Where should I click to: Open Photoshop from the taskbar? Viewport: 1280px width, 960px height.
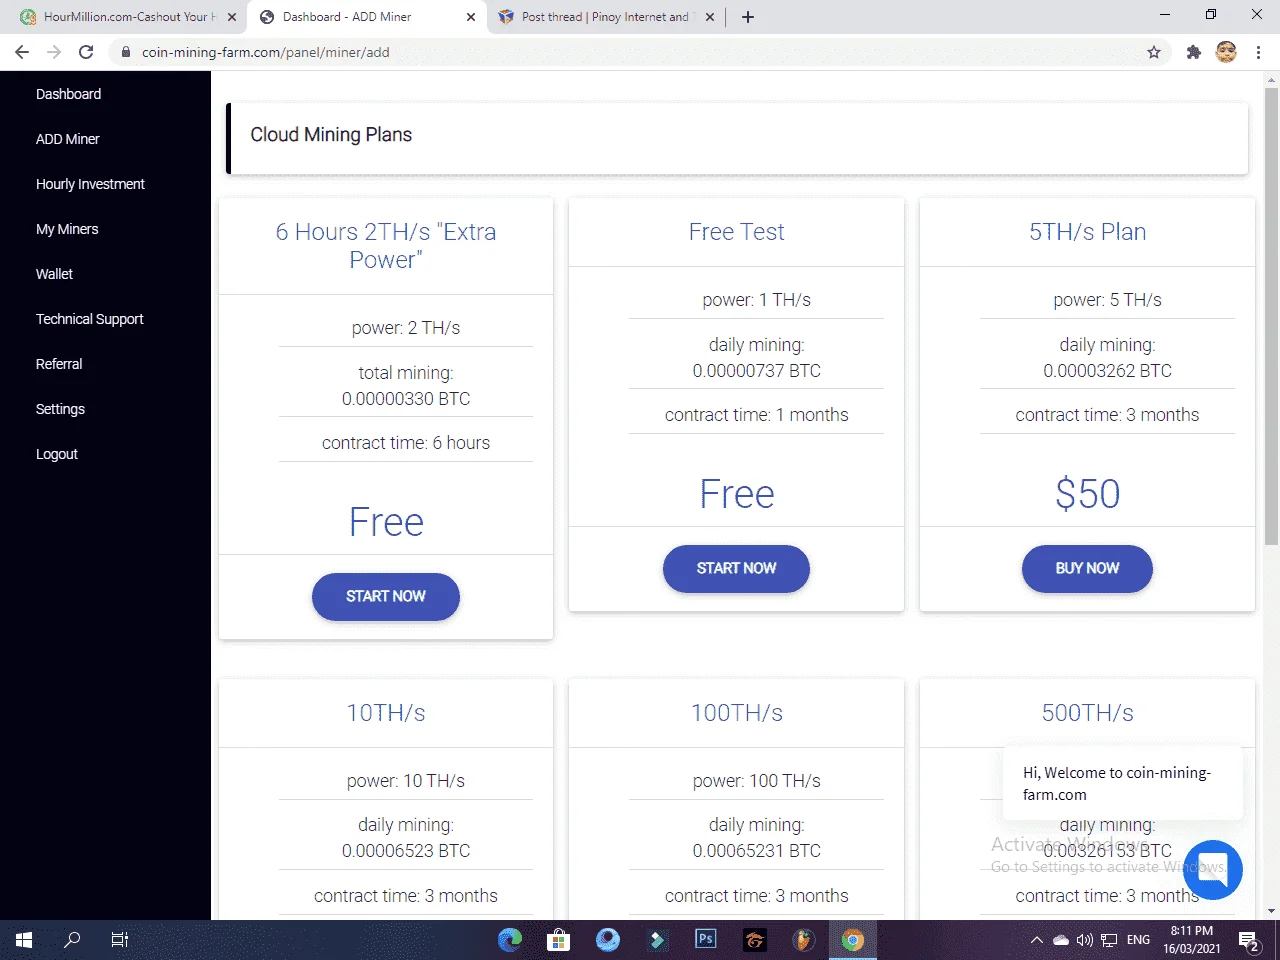(x=706, y=940)
